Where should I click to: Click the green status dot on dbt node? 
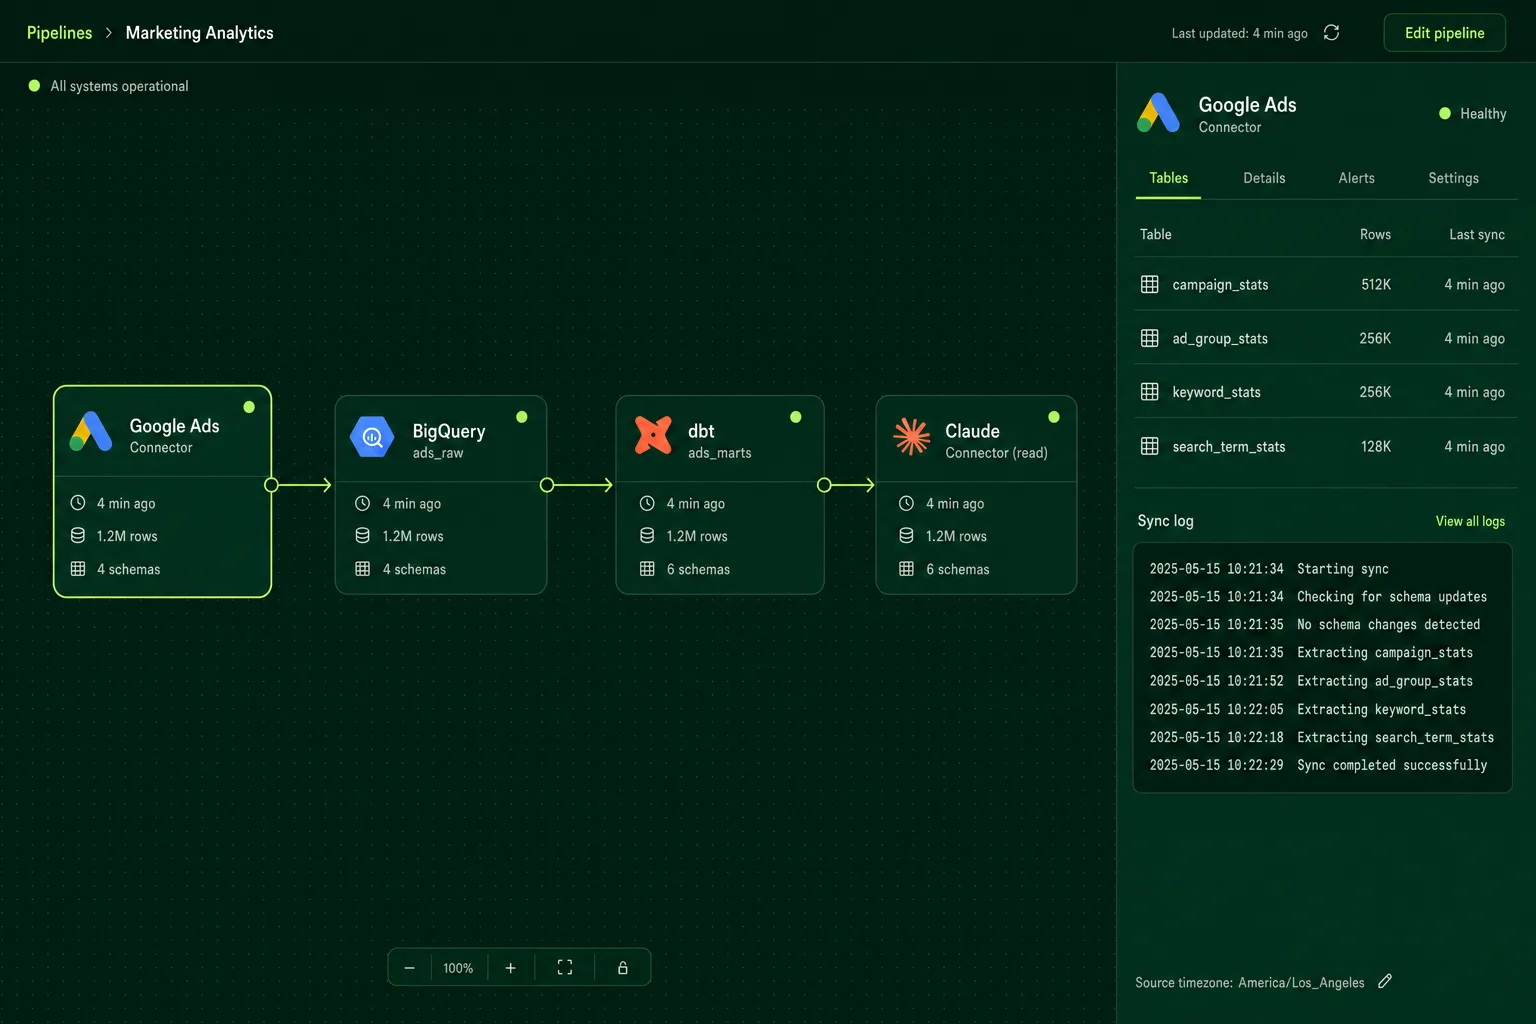(x=796, y=417)
